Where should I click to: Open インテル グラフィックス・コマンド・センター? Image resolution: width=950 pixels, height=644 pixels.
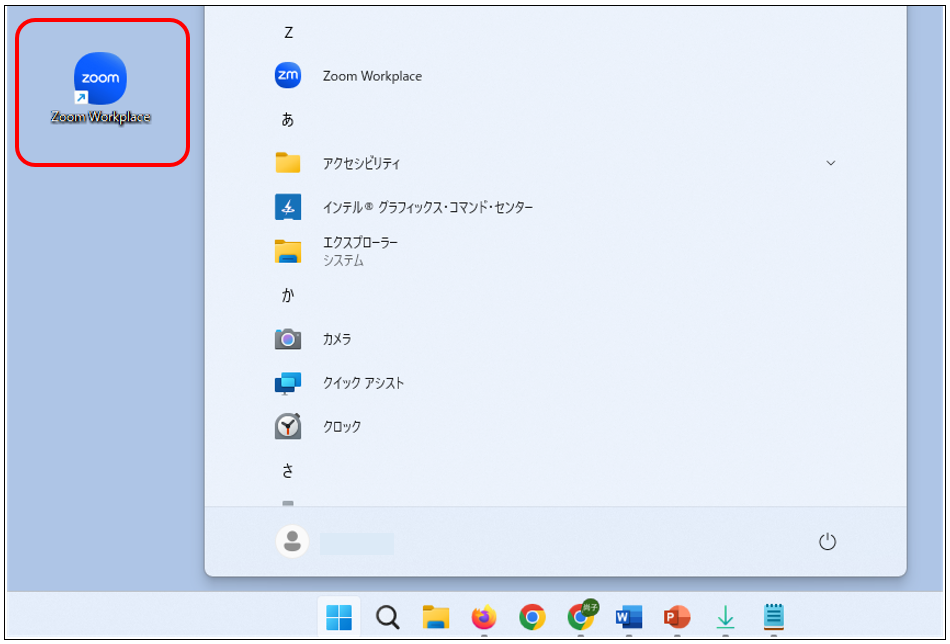click(427, 207)
